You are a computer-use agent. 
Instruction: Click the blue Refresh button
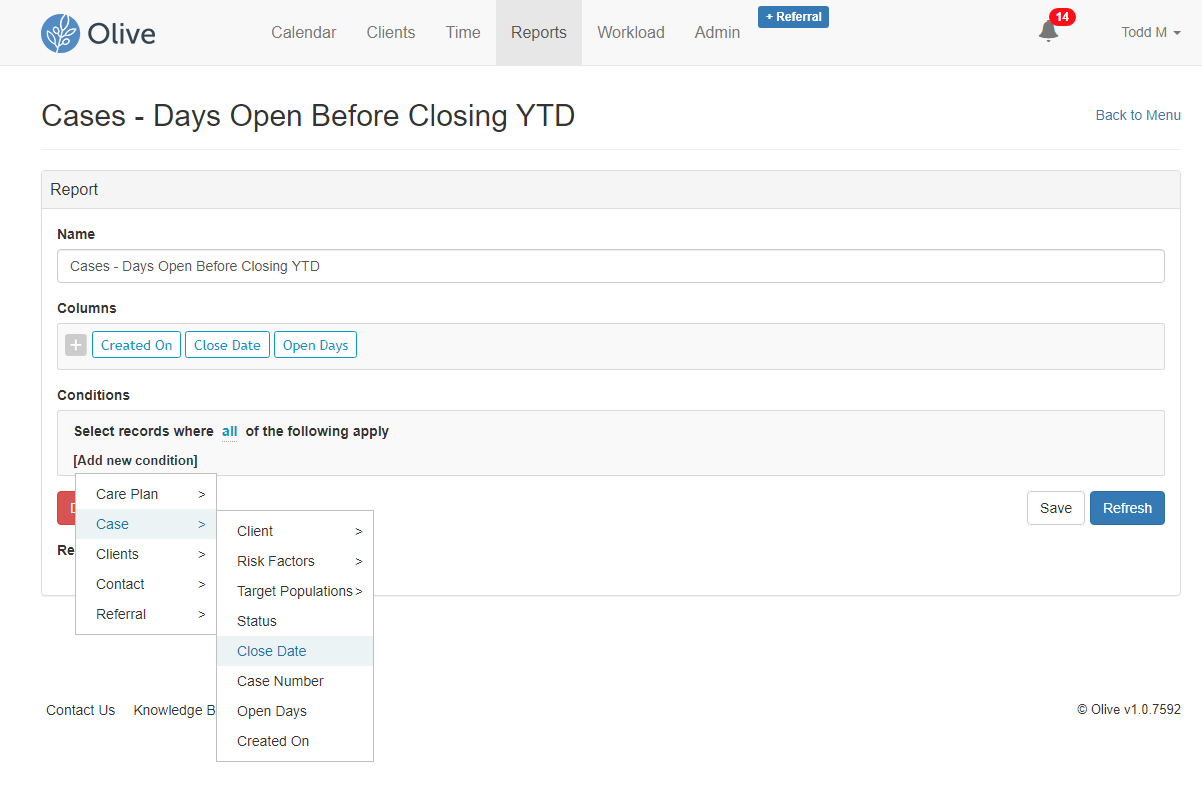pos(1127,508)
